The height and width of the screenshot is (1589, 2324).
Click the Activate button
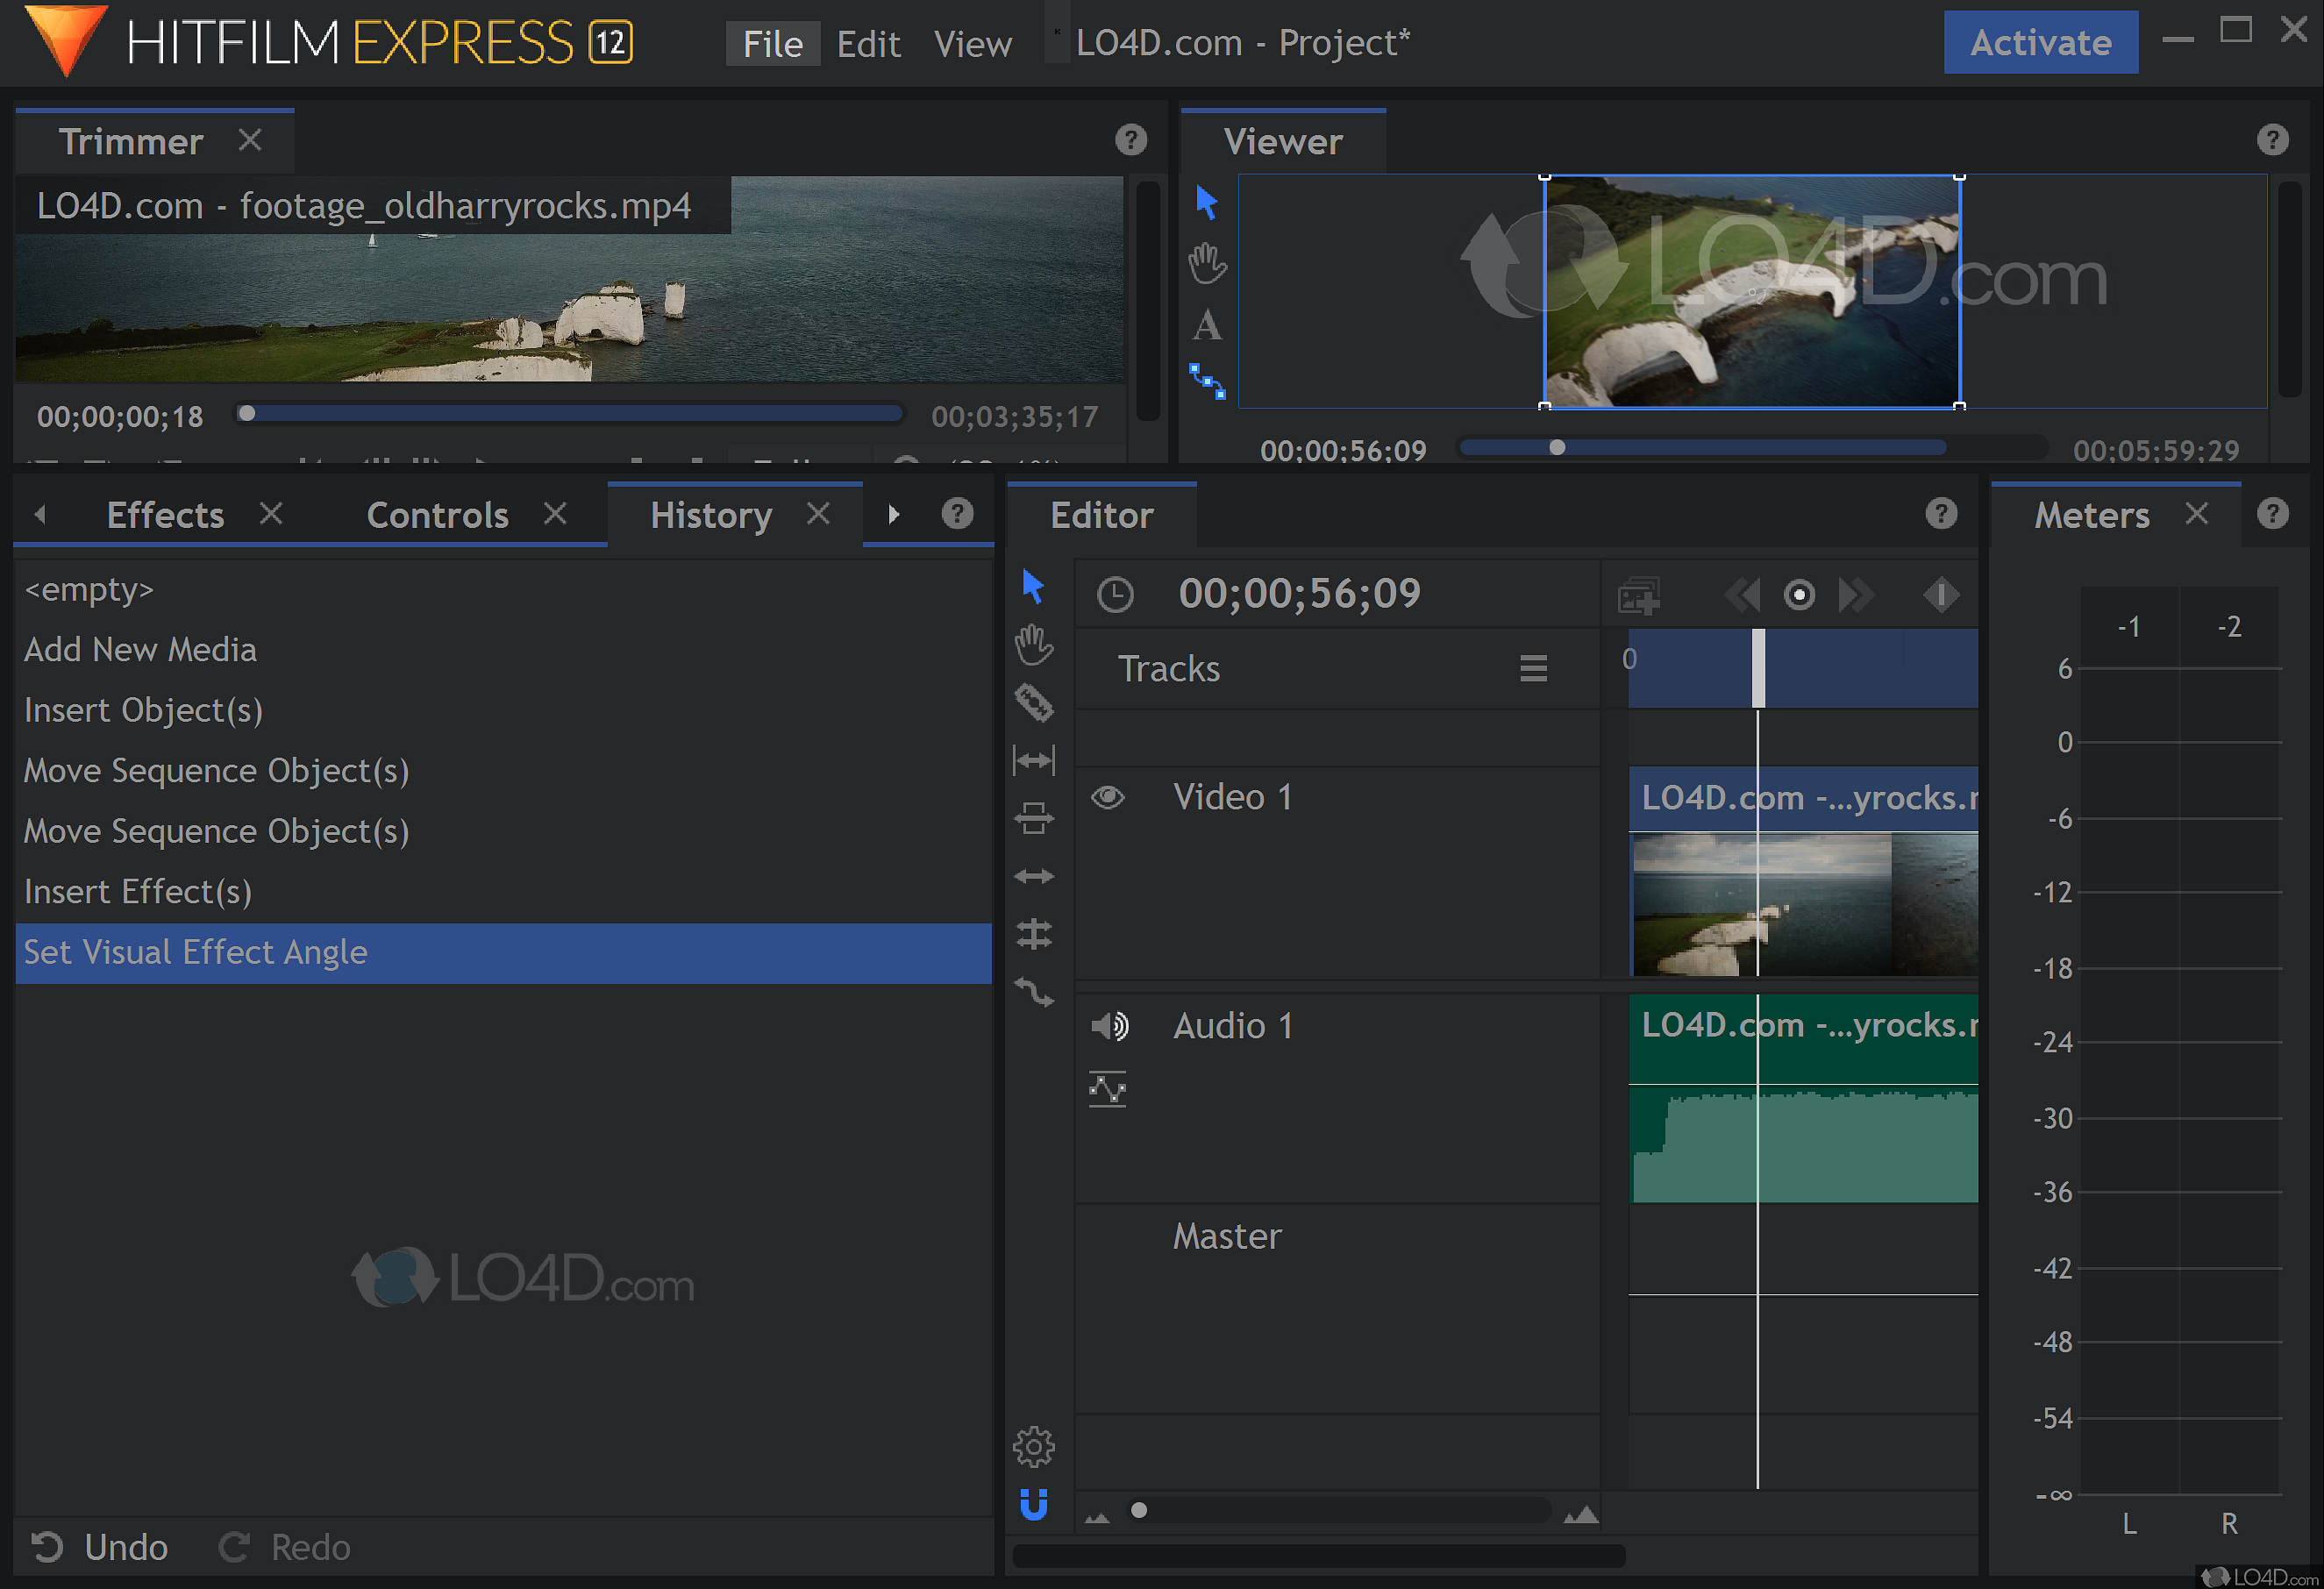[x=2040, y=43]
